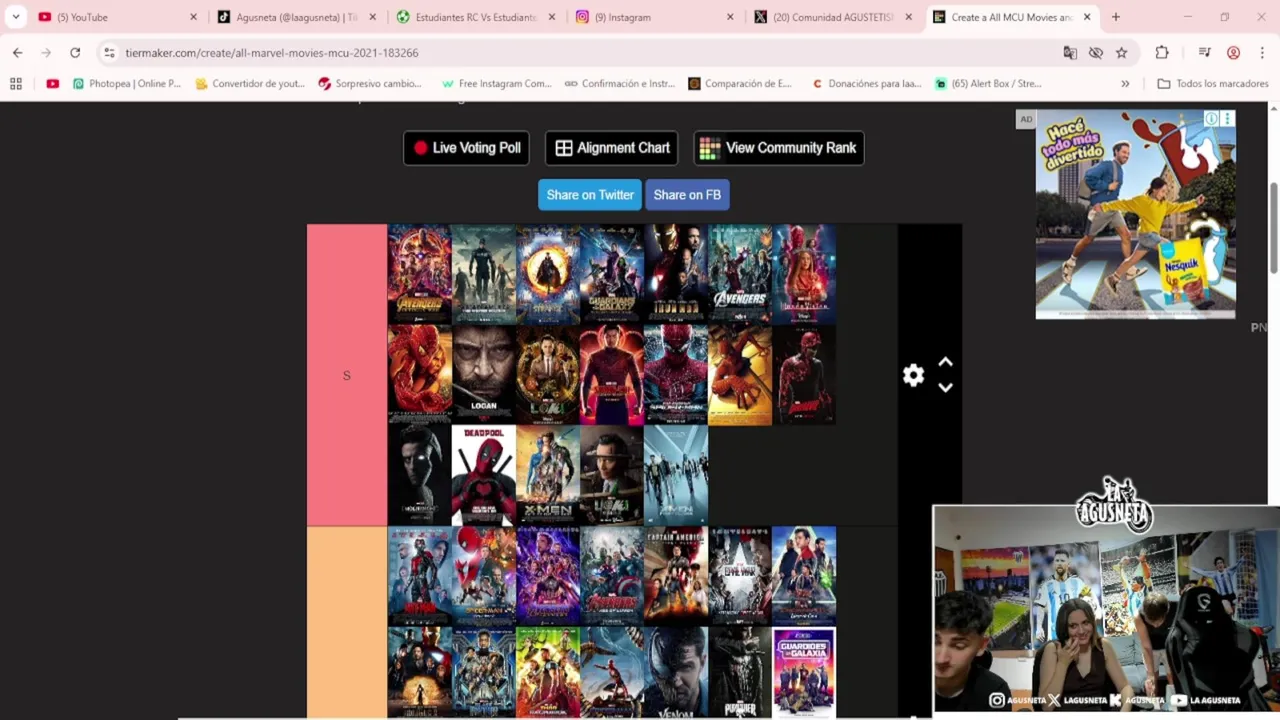
Task: Close the YouTube tab
Action: tap(194, 17)
